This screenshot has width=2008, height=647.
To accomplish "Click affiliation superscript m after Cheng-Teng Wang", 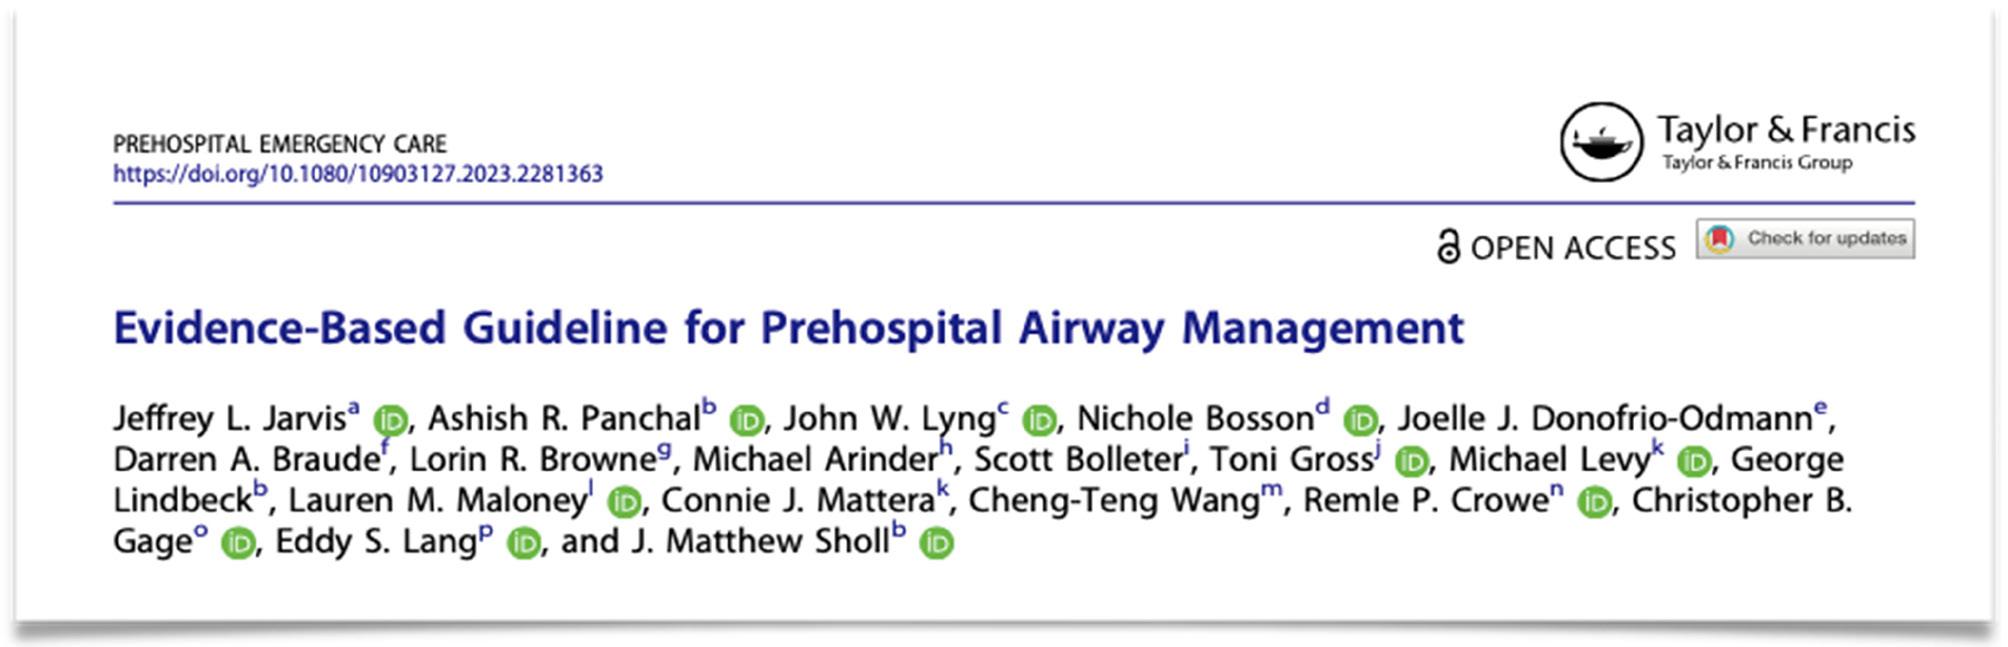I will tap(1271, 489).
